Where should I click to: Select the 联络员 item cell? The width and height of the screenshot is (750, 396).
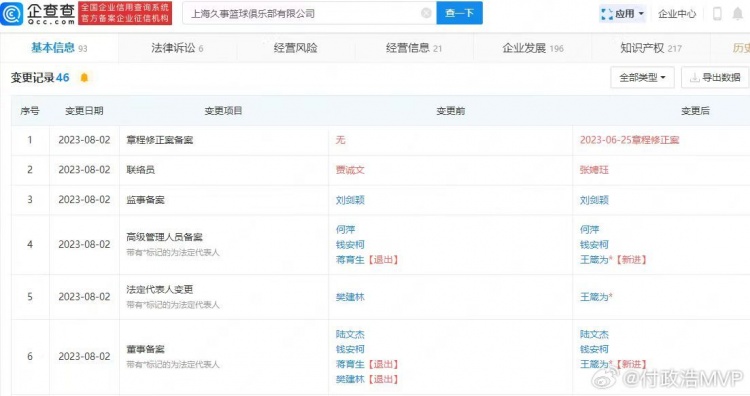(224, 170)
